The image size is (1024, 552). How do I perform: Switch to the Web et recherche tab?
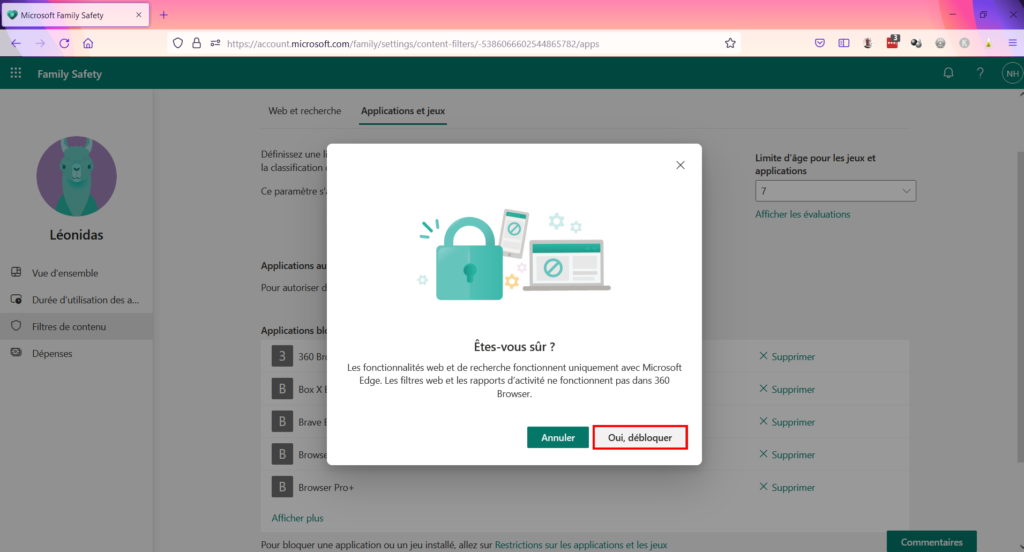pos(304,111)
